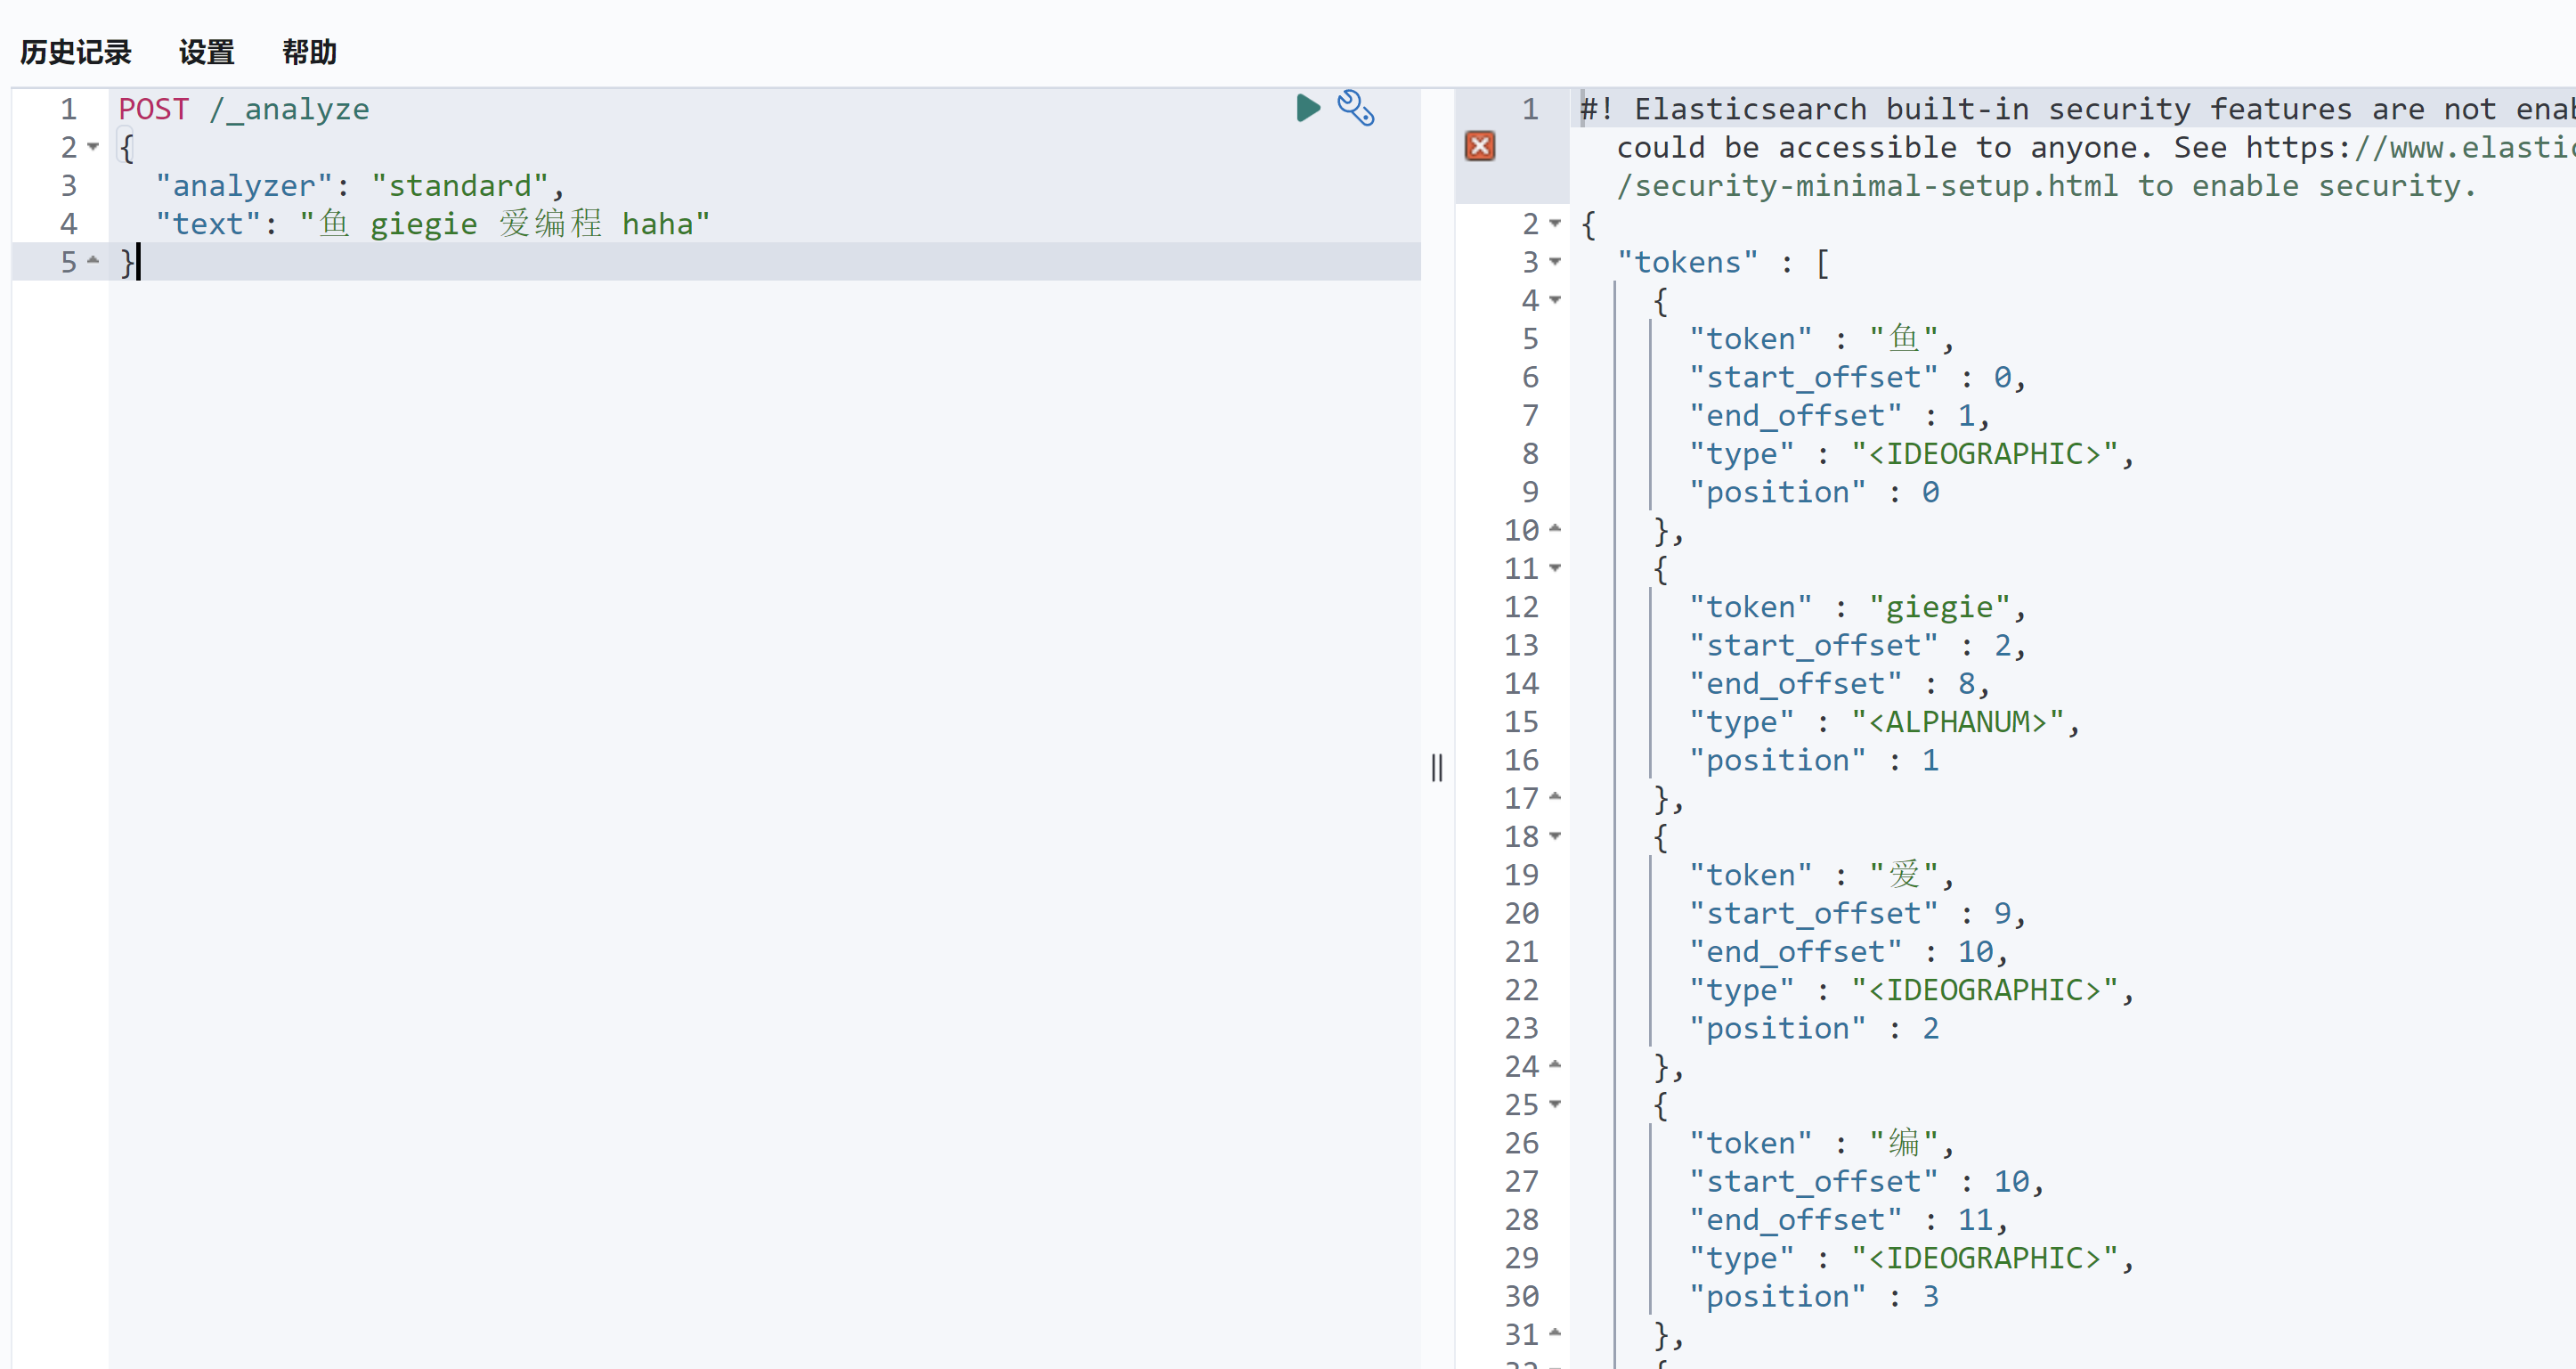Click the token value "鱼" in the response

click(1904, 339)
